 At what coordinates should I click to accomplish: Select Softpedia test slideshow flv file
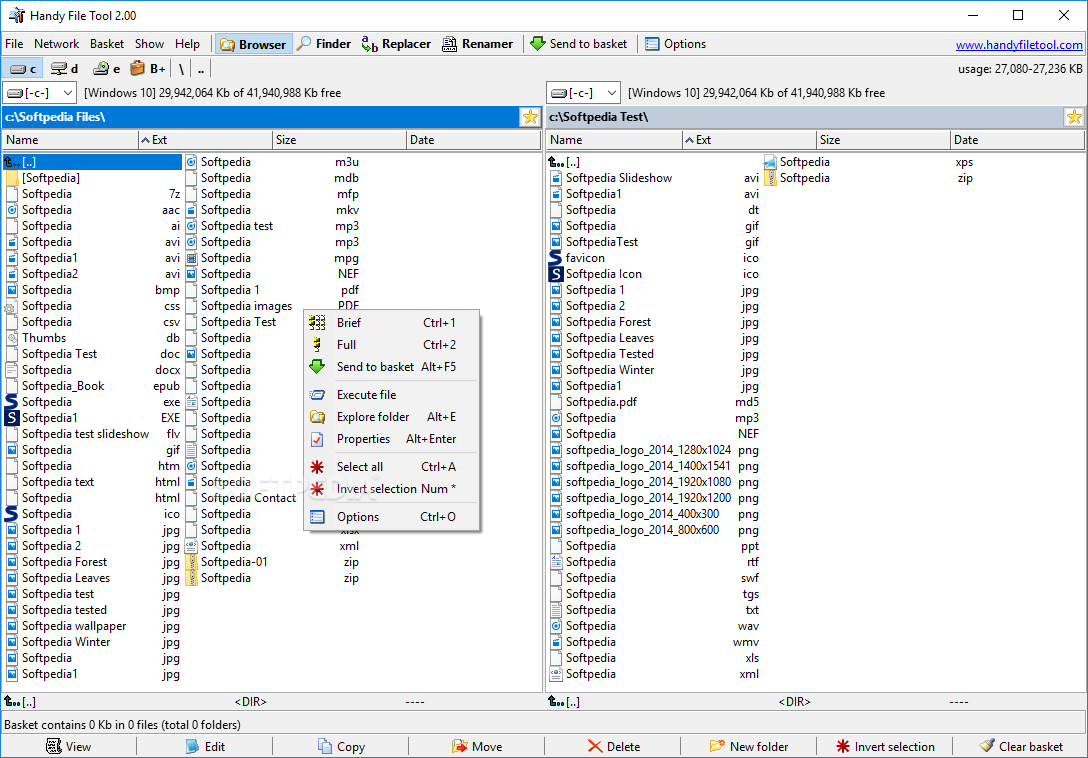[93, 434]
